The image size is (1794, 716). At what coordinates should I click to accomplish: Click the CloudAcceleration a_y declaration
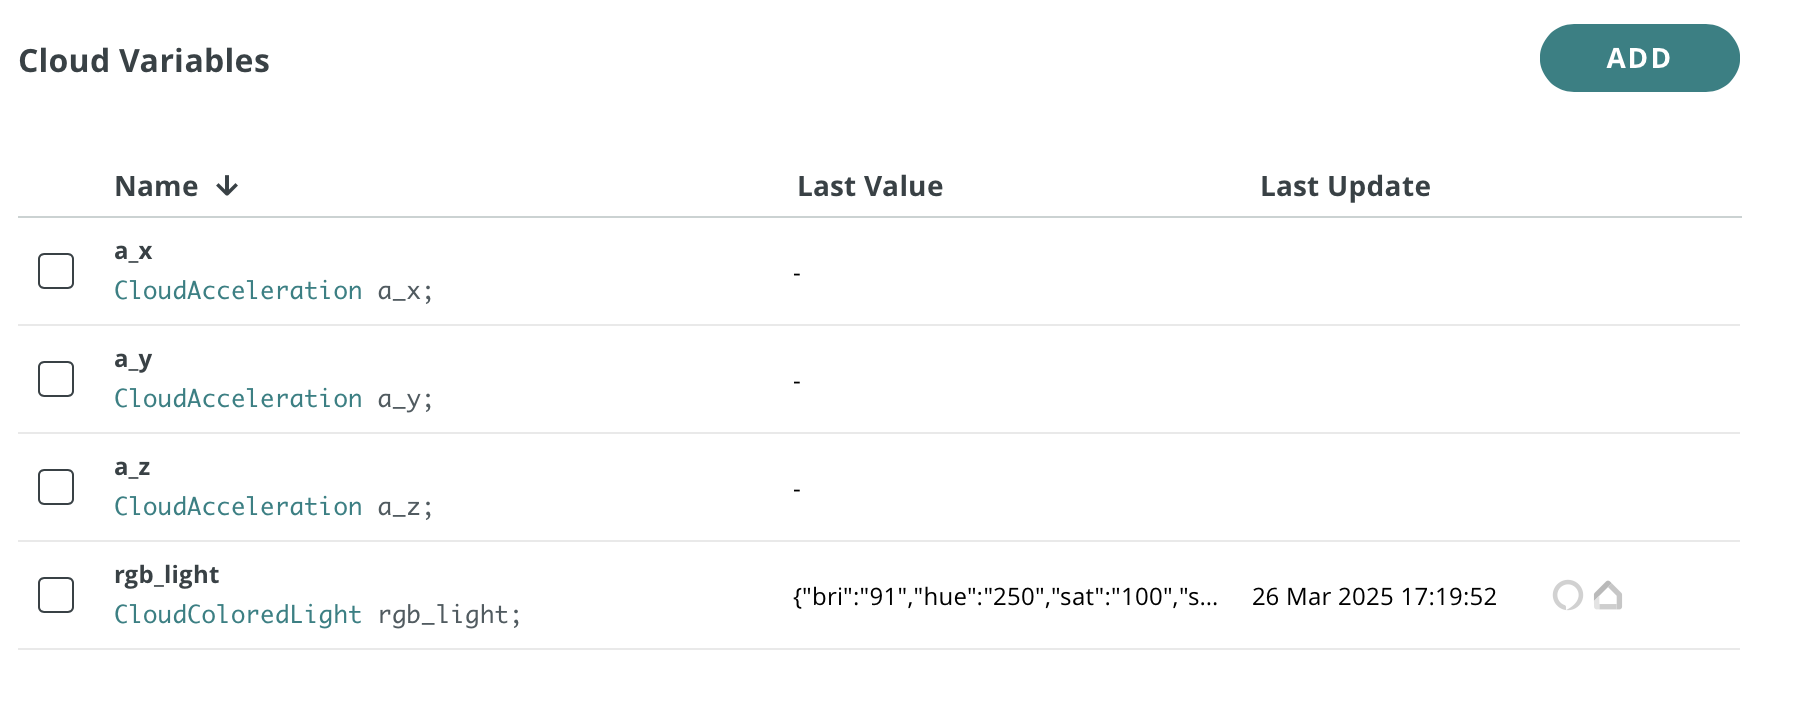pyautogui.click(x=273, y=399)
